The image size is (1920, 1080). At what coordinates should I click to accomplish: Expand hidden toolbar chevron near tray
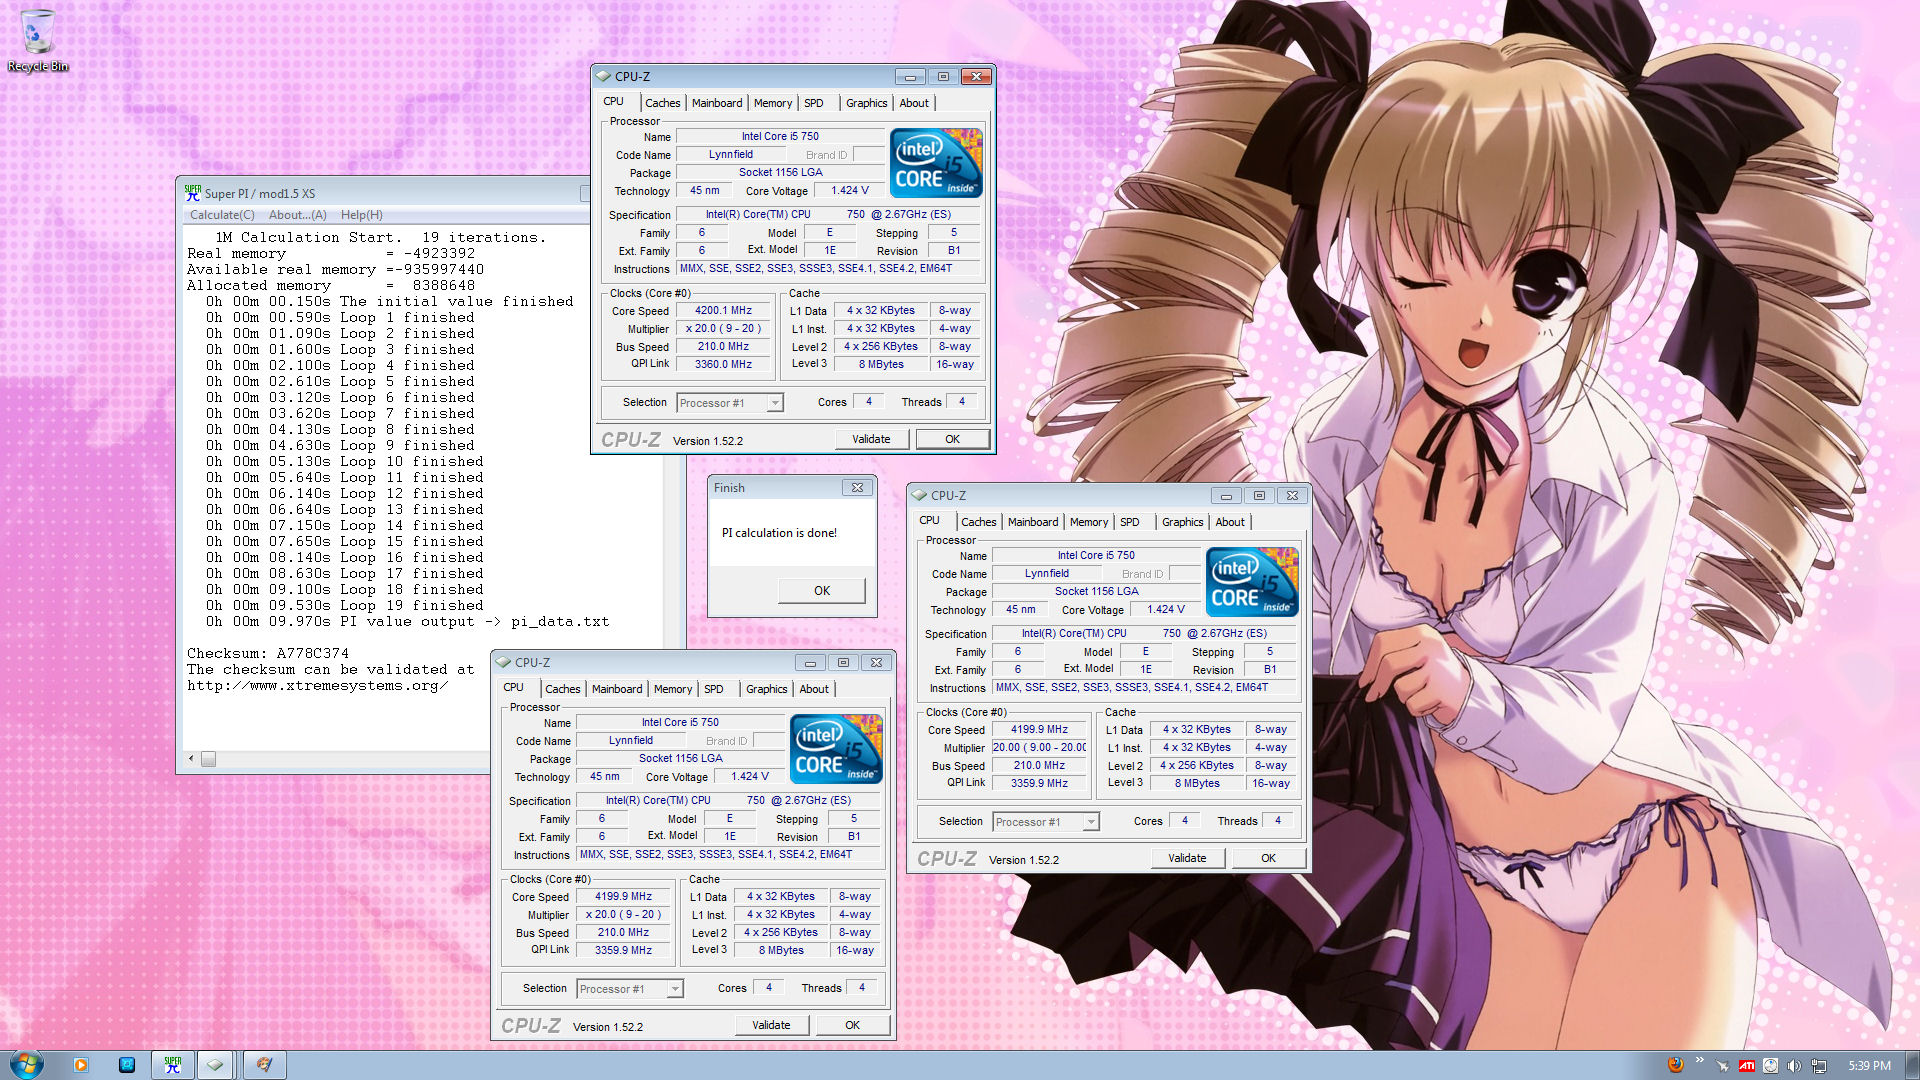coord(1699,1061)
